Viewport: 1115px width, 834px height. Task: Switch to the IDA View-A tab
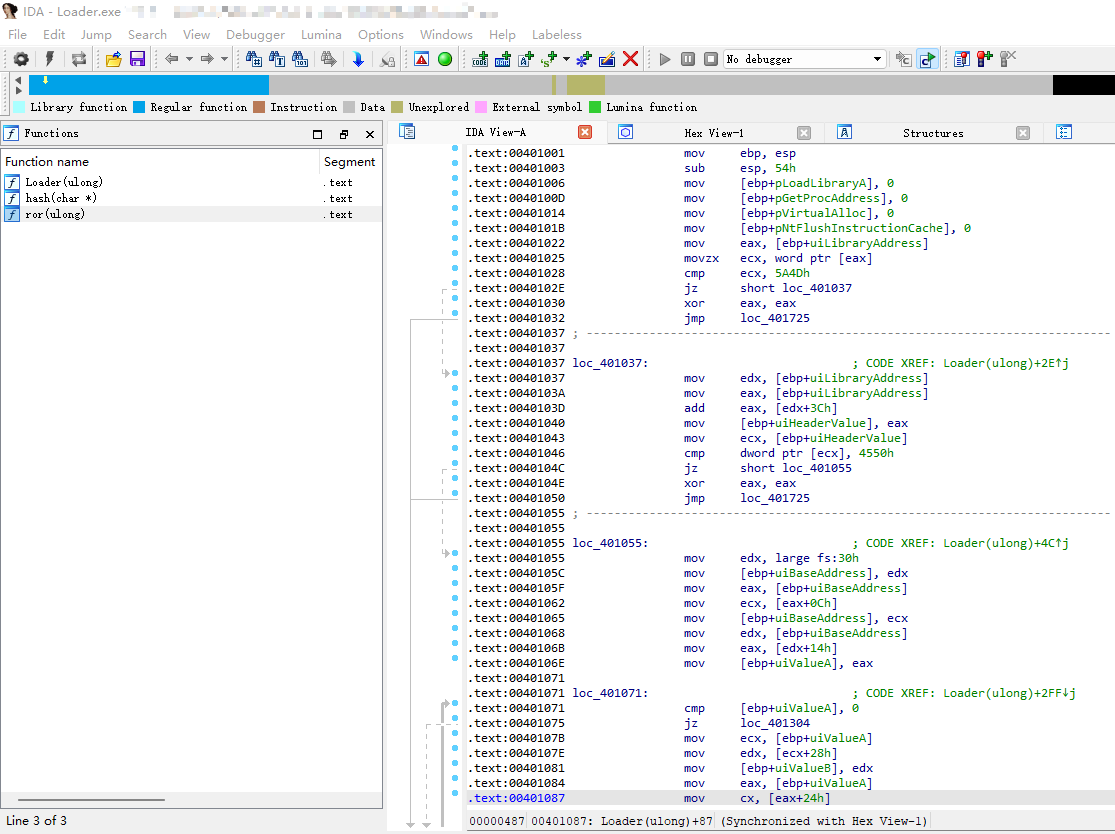pyautogui.click(x=496, y=133)
